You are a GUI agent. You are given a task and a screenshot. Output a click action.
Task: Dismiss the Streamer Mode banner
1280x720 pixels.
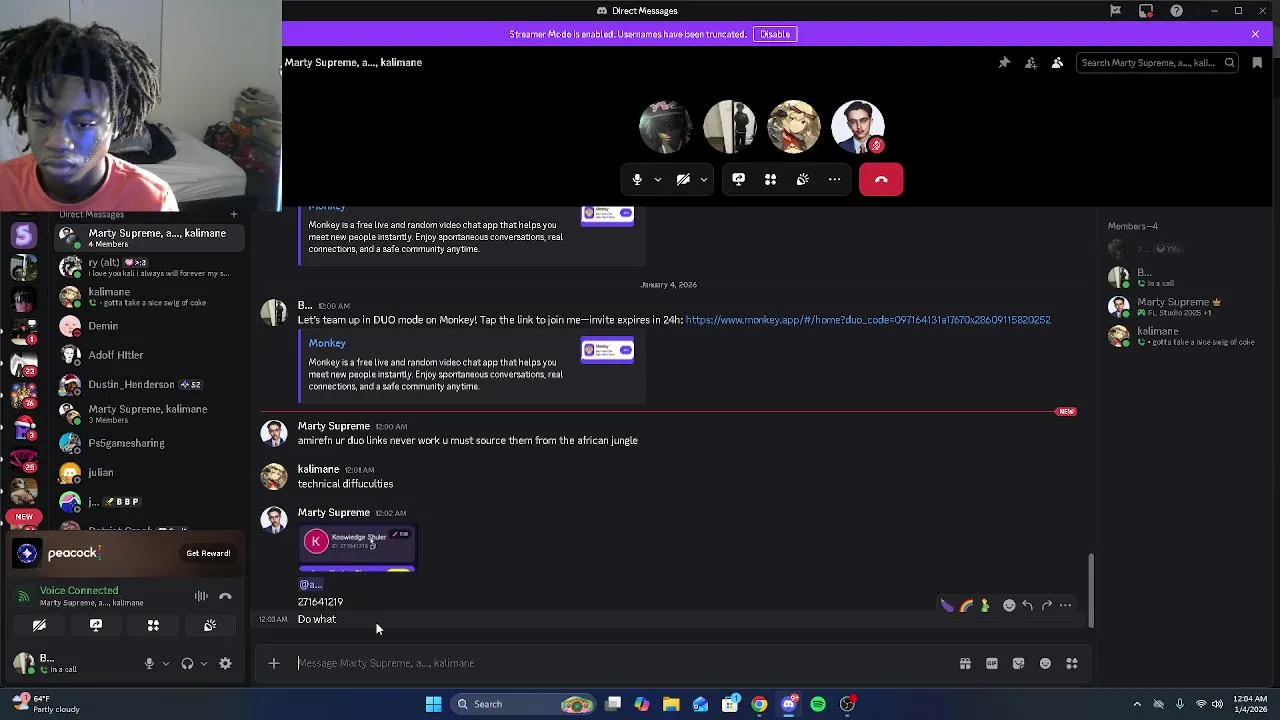[x=1255, y=34]
